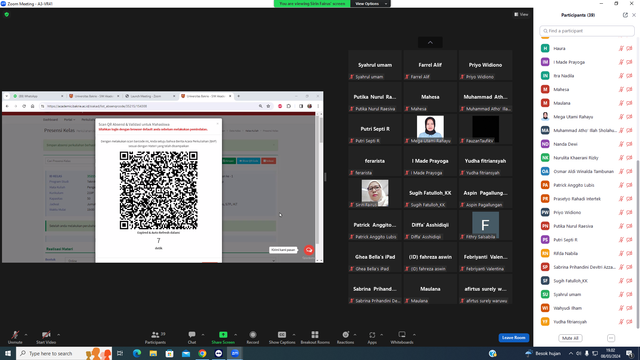Open a new tab in shared browser
This screenshot has height=360, width=640.
coord(238,96)
